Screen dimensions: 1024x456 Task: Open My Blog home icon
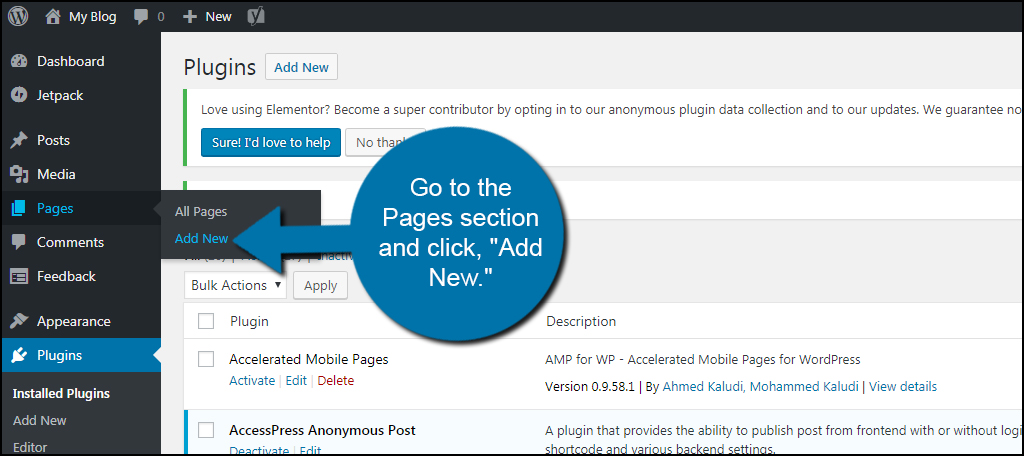coord(54,16)
